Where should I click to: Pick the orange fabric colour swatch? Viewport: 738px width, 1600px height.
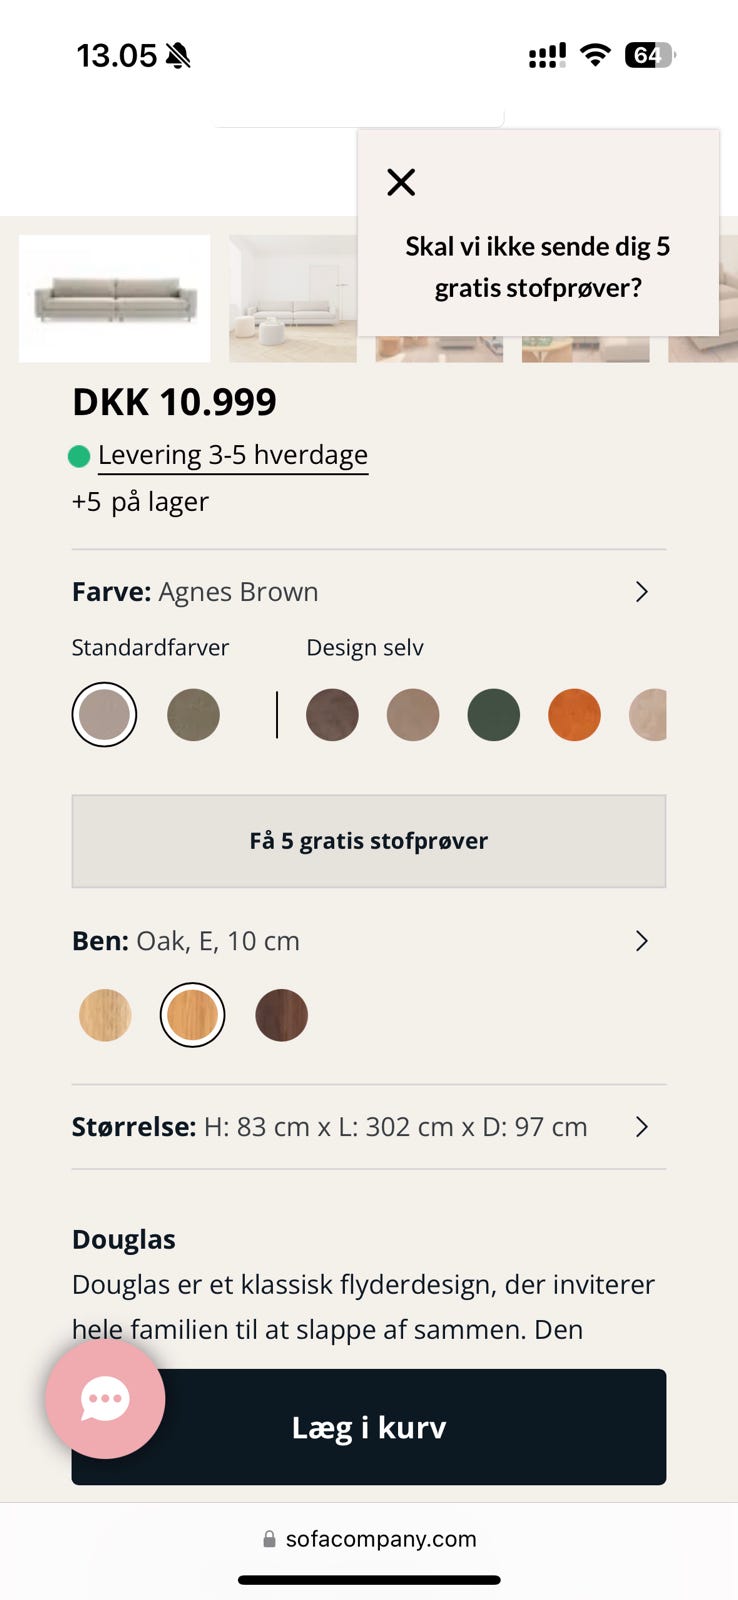[x=574, y=715]
